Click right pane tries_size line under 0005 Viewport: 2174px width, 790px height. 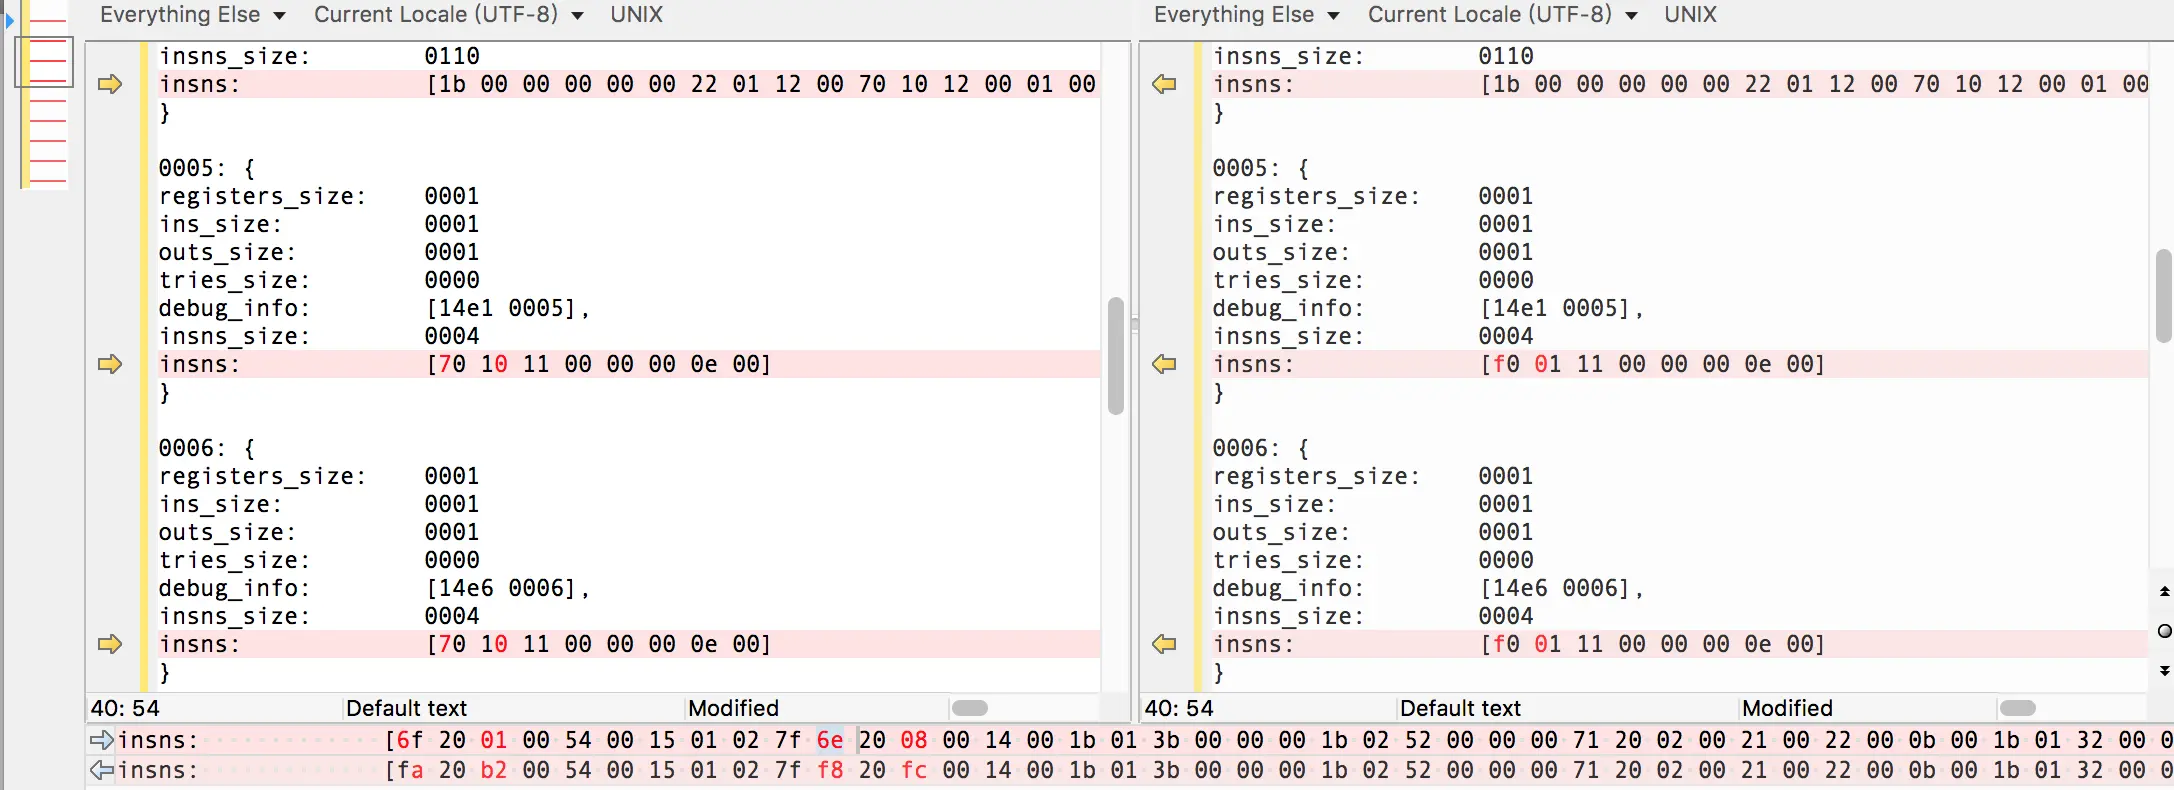pyautogui.click(x=1373, y=280)
